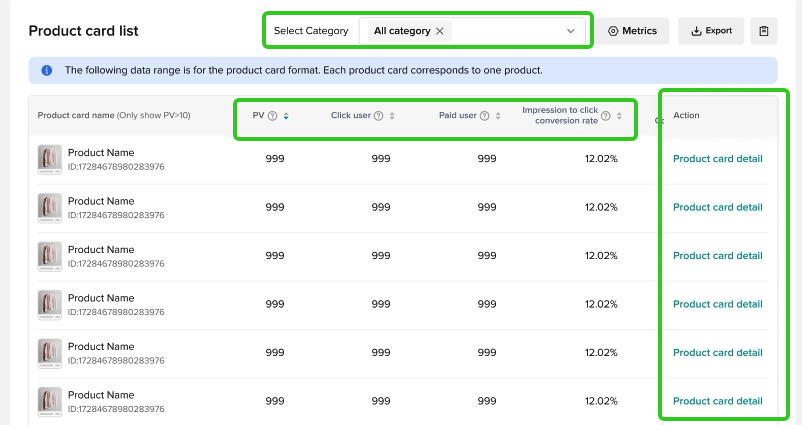The image size is (802, 425).
Task: Sort by Click user column arrows
Action: pyautogui.click(x=392, y=116)
